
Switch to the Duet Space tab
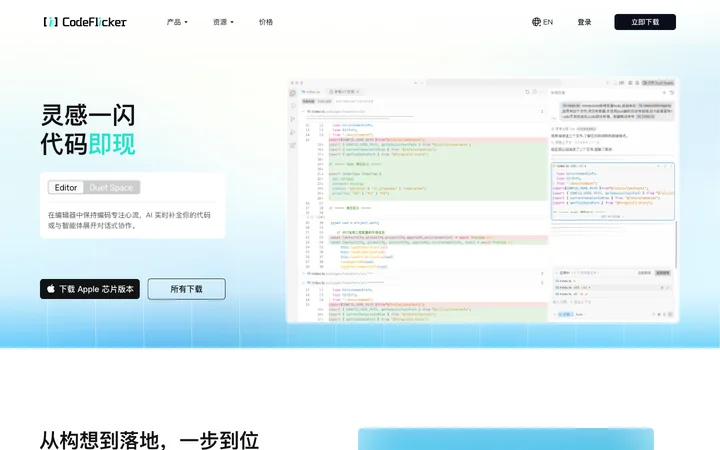point(111,187)
